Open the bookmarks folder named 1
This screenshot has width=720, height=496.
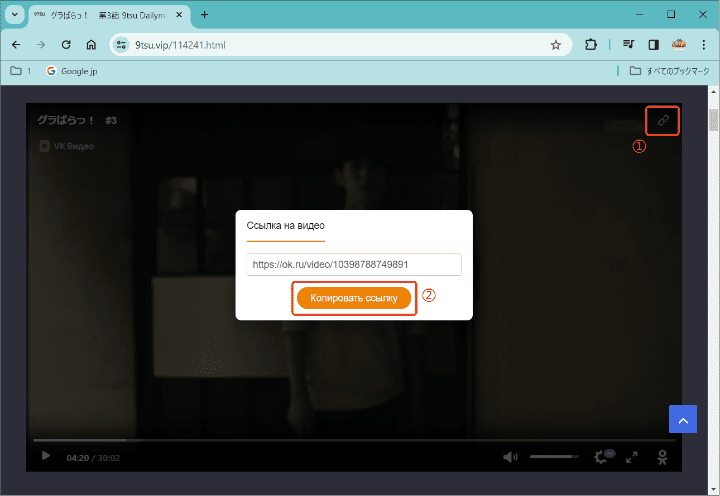21,71
